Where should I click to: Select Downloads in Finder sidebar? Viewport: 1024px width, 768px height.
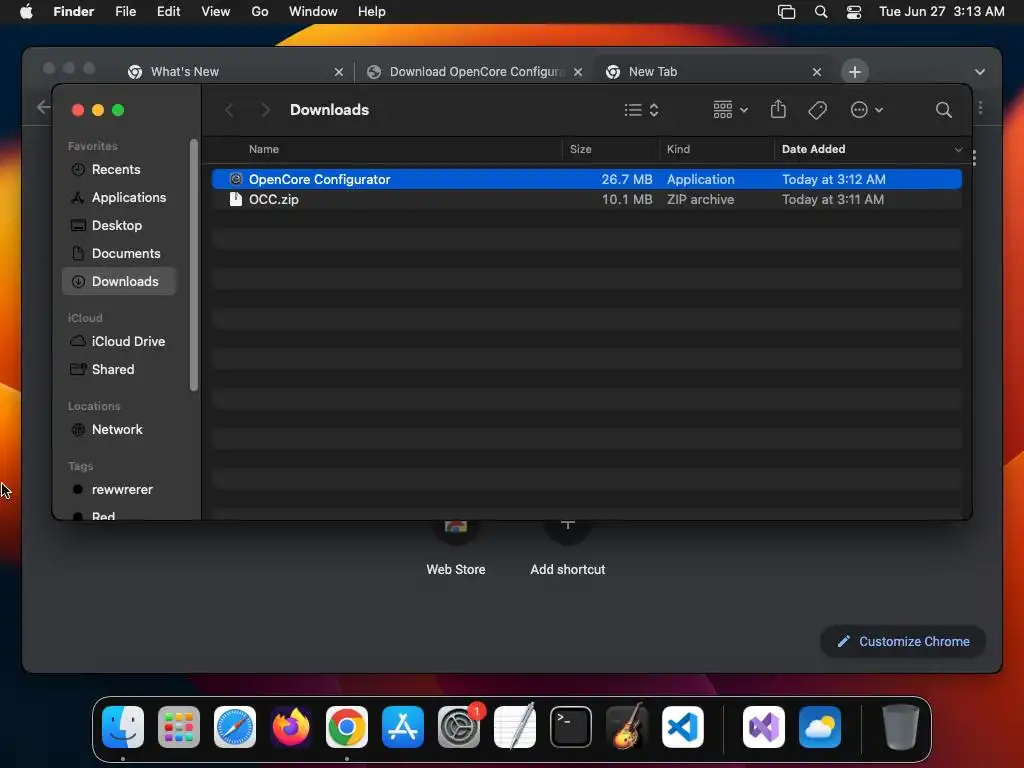(119, 281)
